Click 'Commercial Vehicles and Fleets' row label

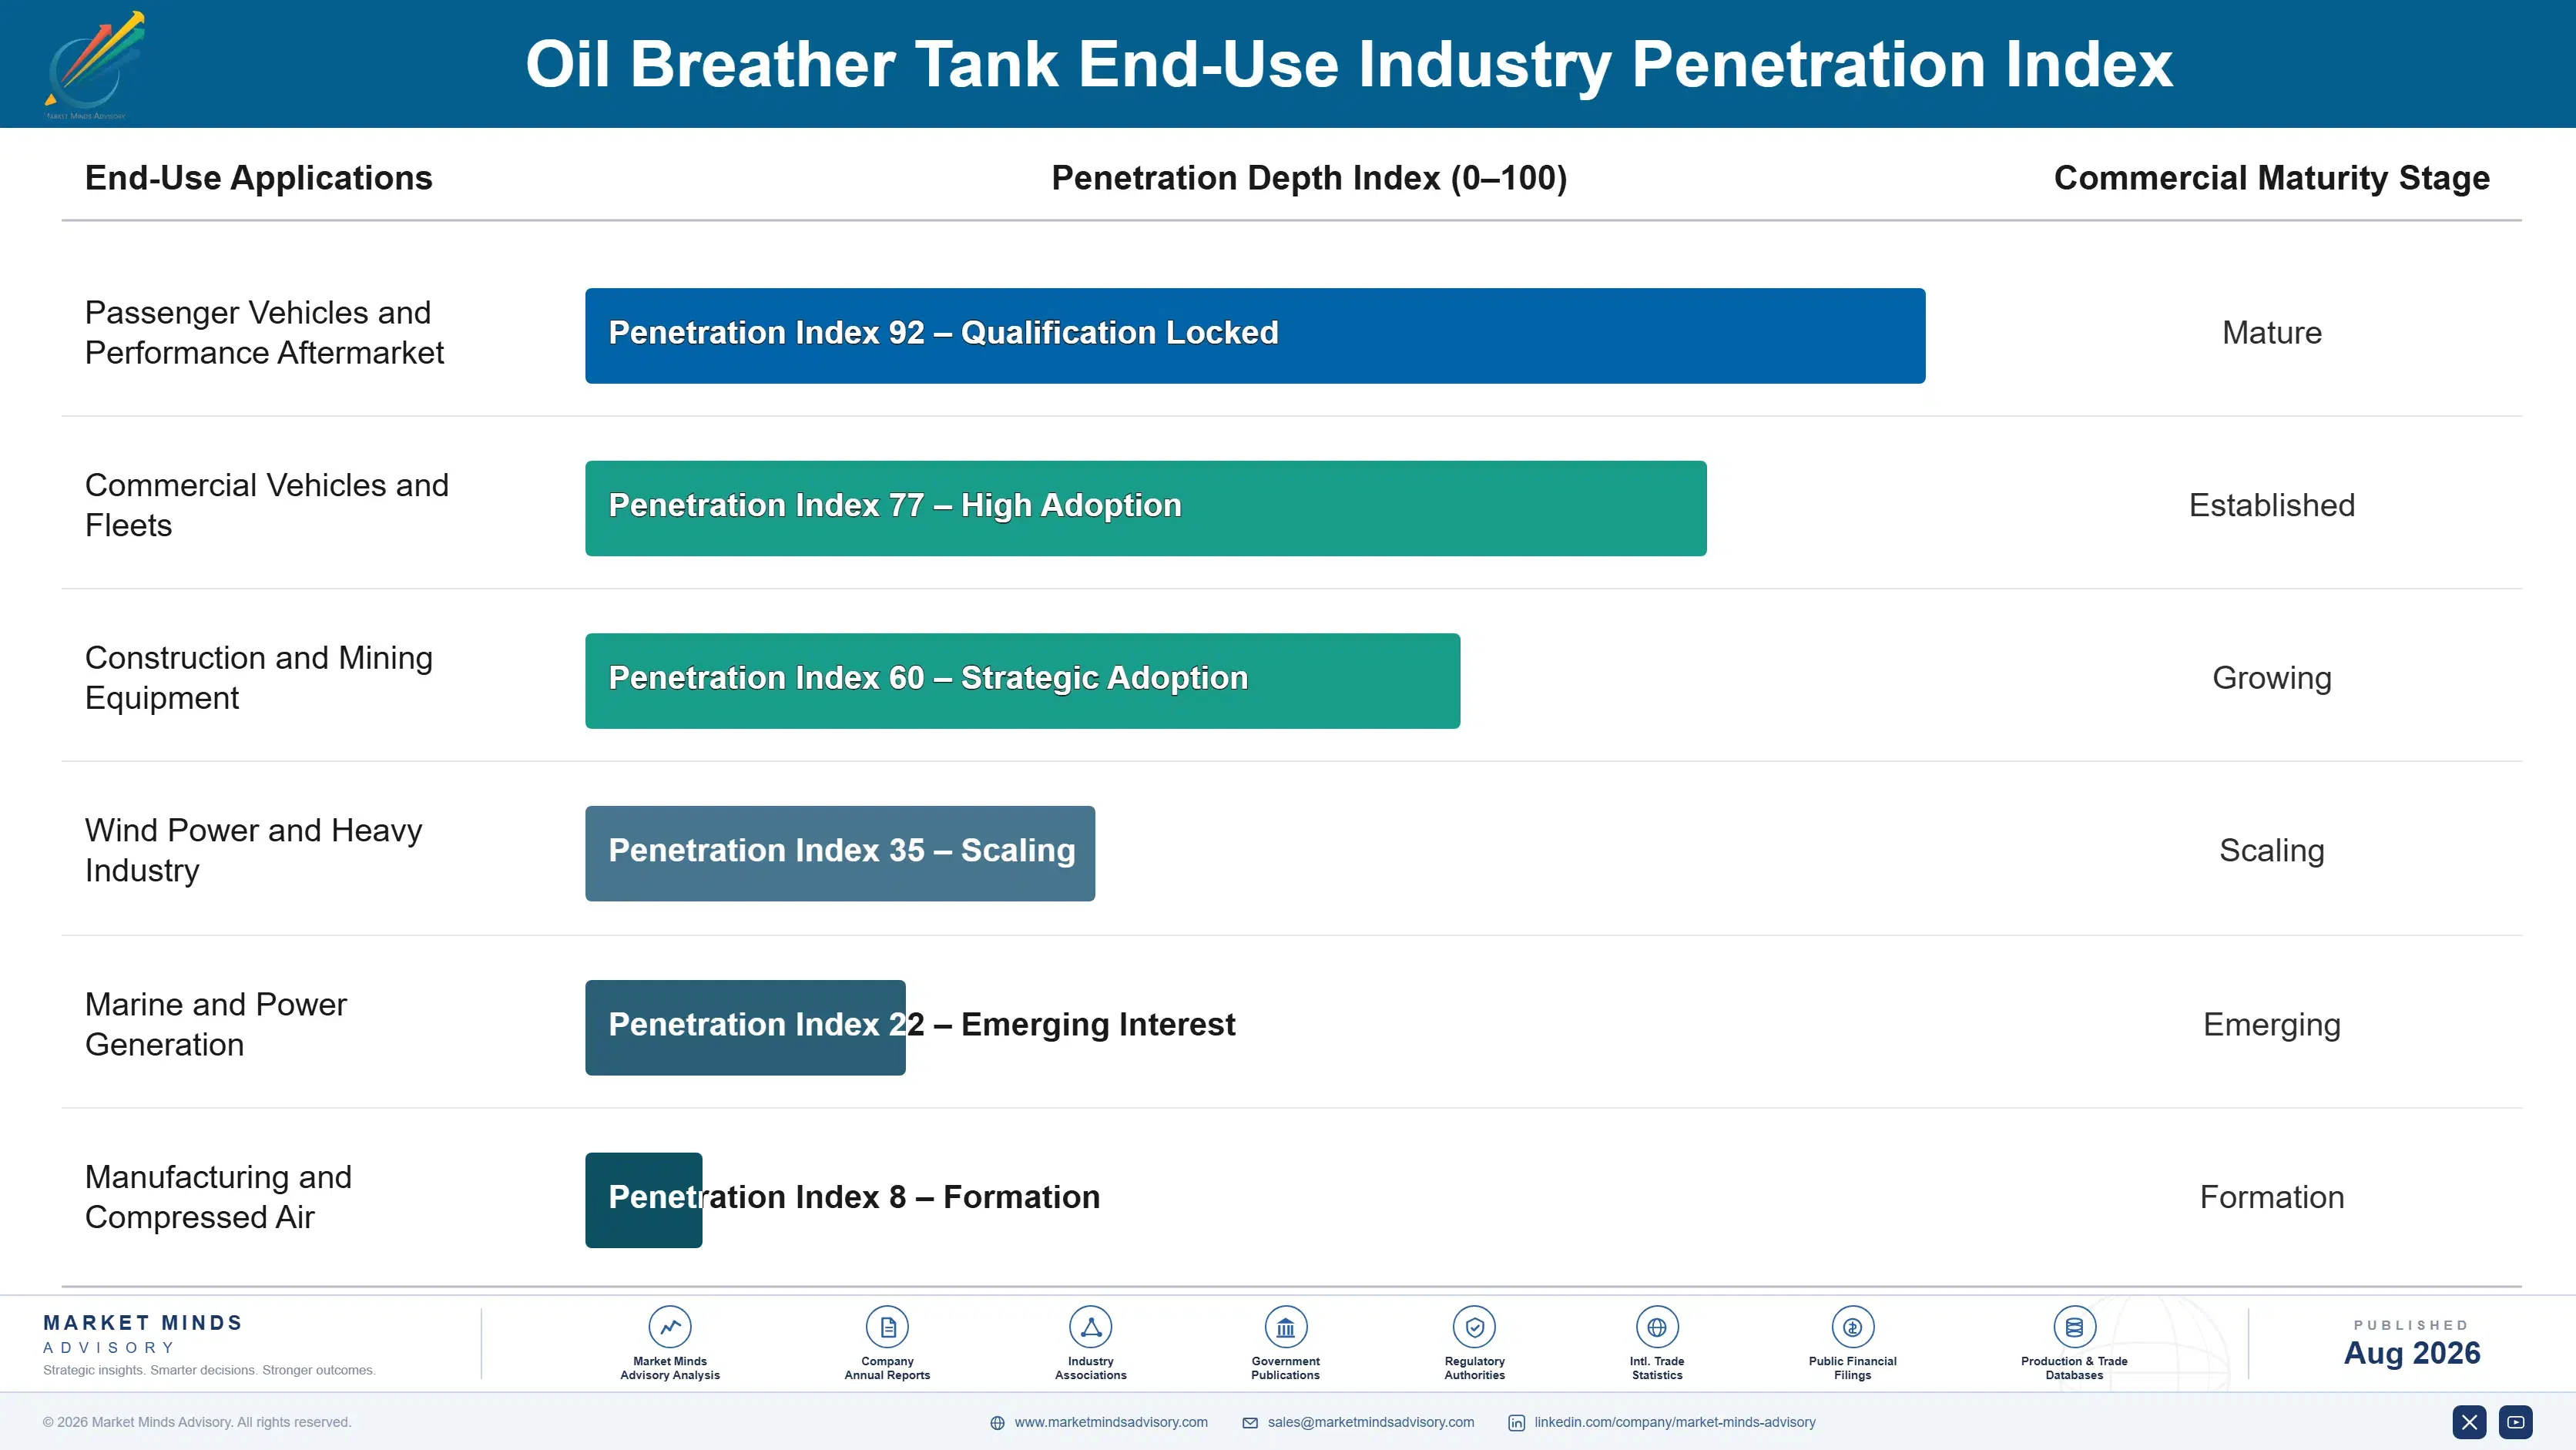click(x=267, y=505)
